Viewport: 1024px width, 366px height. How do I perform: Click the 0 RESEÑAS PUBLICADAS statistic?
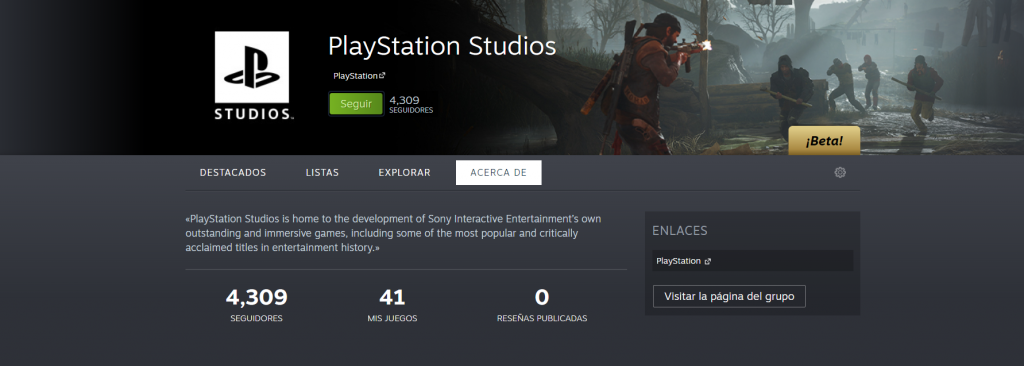(542, 305)
